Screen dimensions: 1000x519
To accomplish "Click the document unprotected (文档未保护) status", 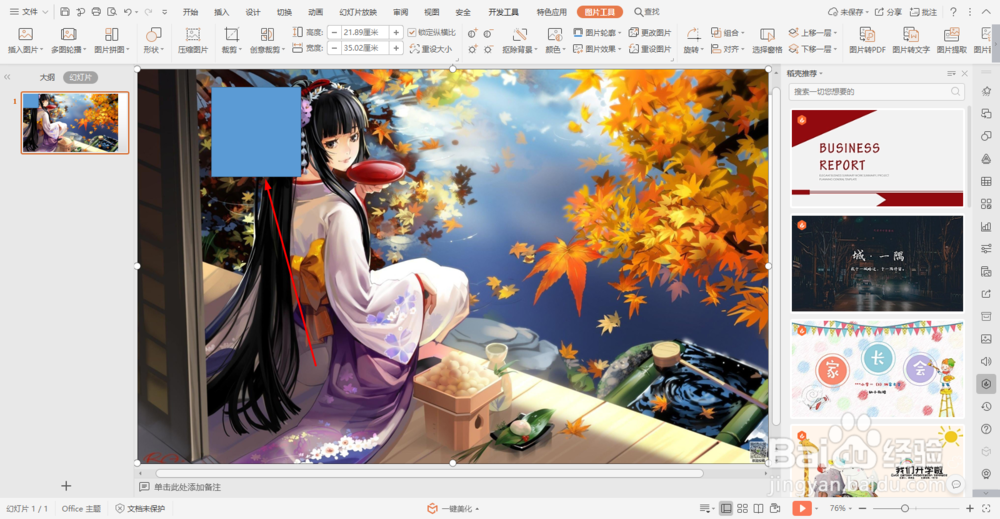I will tap(140, 508).
